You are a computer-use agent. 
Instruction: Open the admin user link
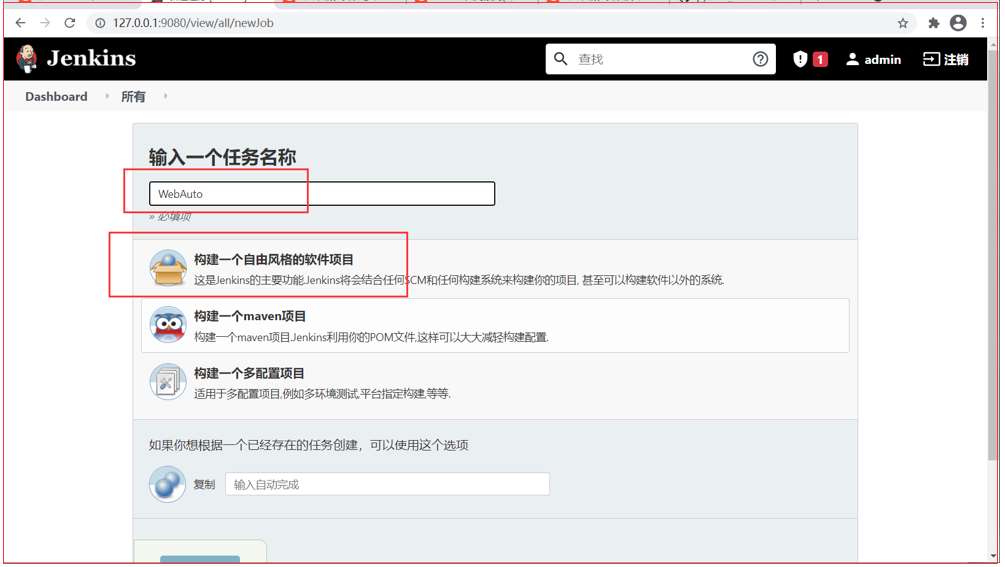pyautogui.click(x=873, y=60)
